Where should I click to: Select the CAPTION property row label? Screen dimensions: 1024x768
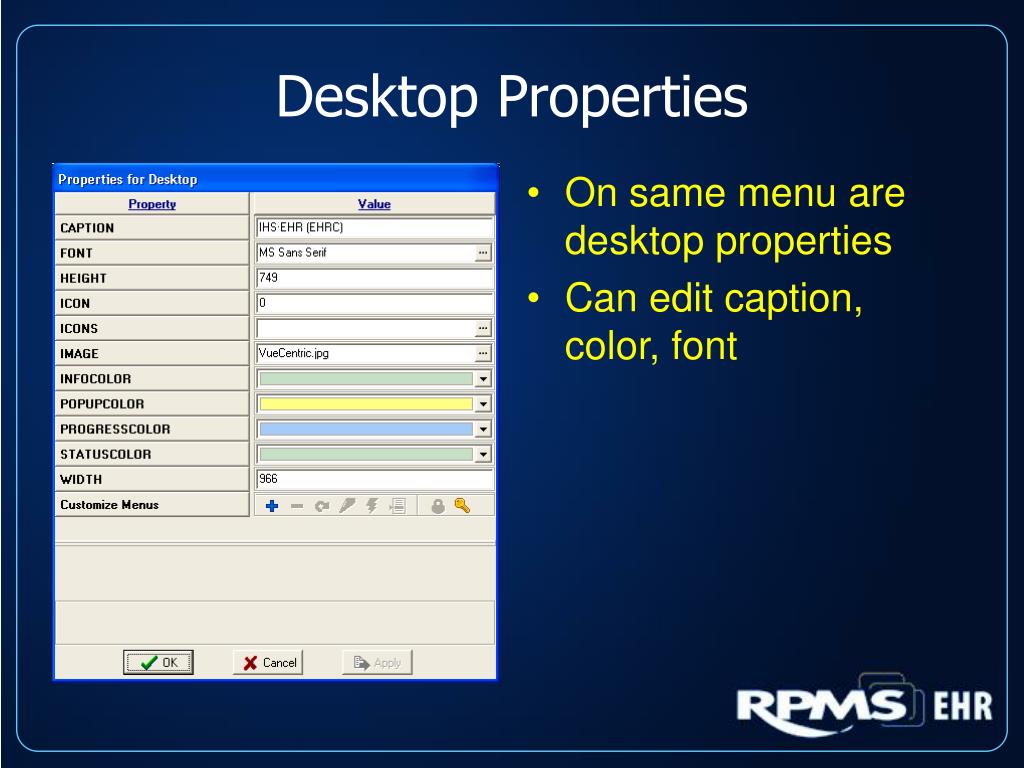pyautogui.click(x=152, y=228)
